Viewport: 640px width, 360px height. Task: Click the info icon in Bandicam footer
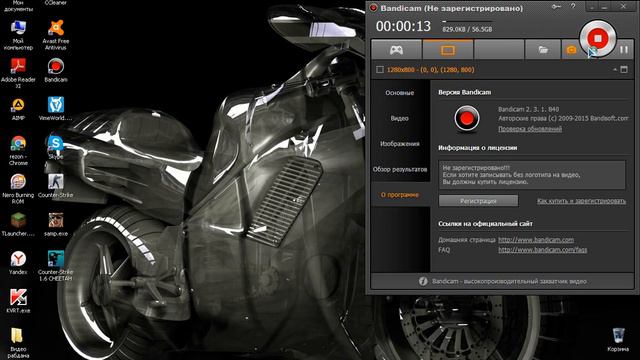coord(423,281)
